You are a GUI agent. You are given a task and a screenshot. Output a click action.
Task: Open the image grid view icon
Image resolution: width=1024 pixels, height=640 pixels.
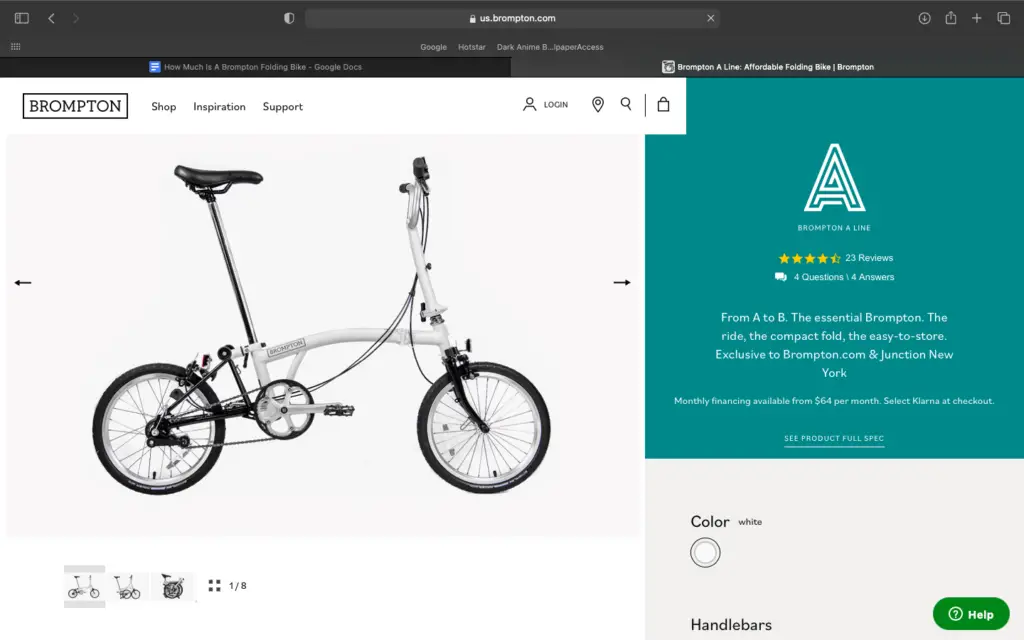point(214,586)
